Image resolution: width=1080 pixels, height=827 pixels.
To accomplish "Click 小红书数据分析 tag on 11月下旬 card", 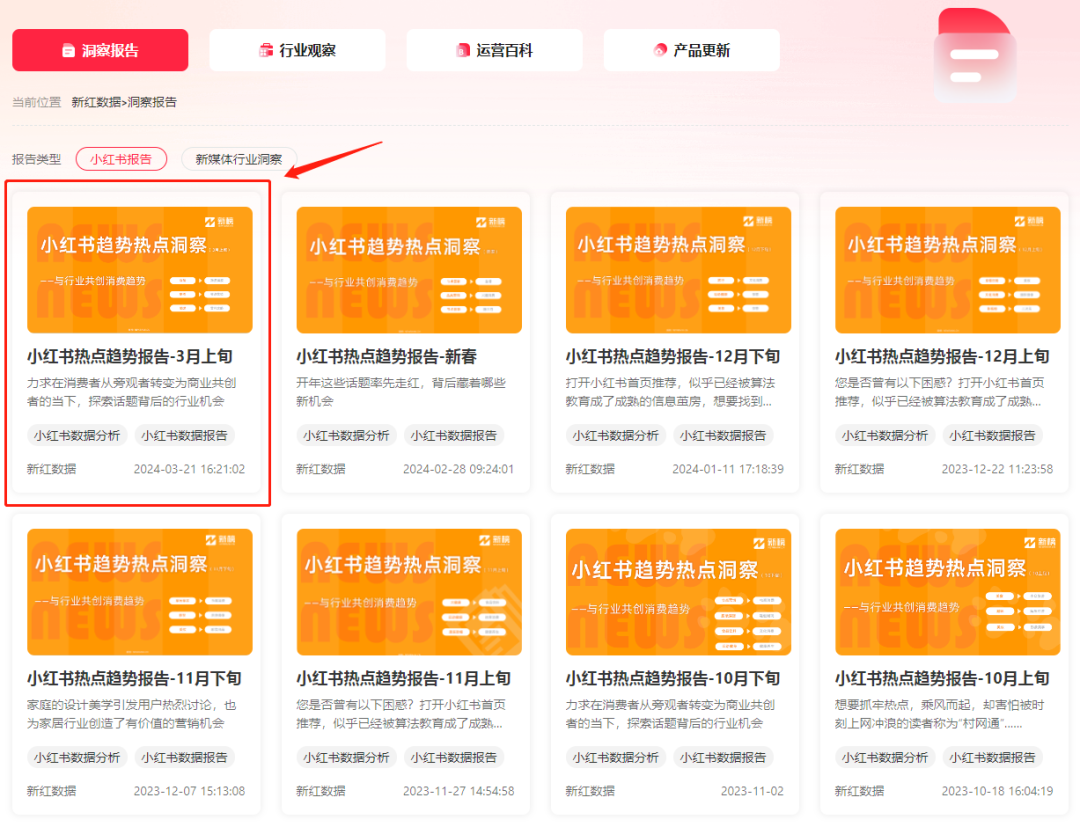I will tap(77, 758).
